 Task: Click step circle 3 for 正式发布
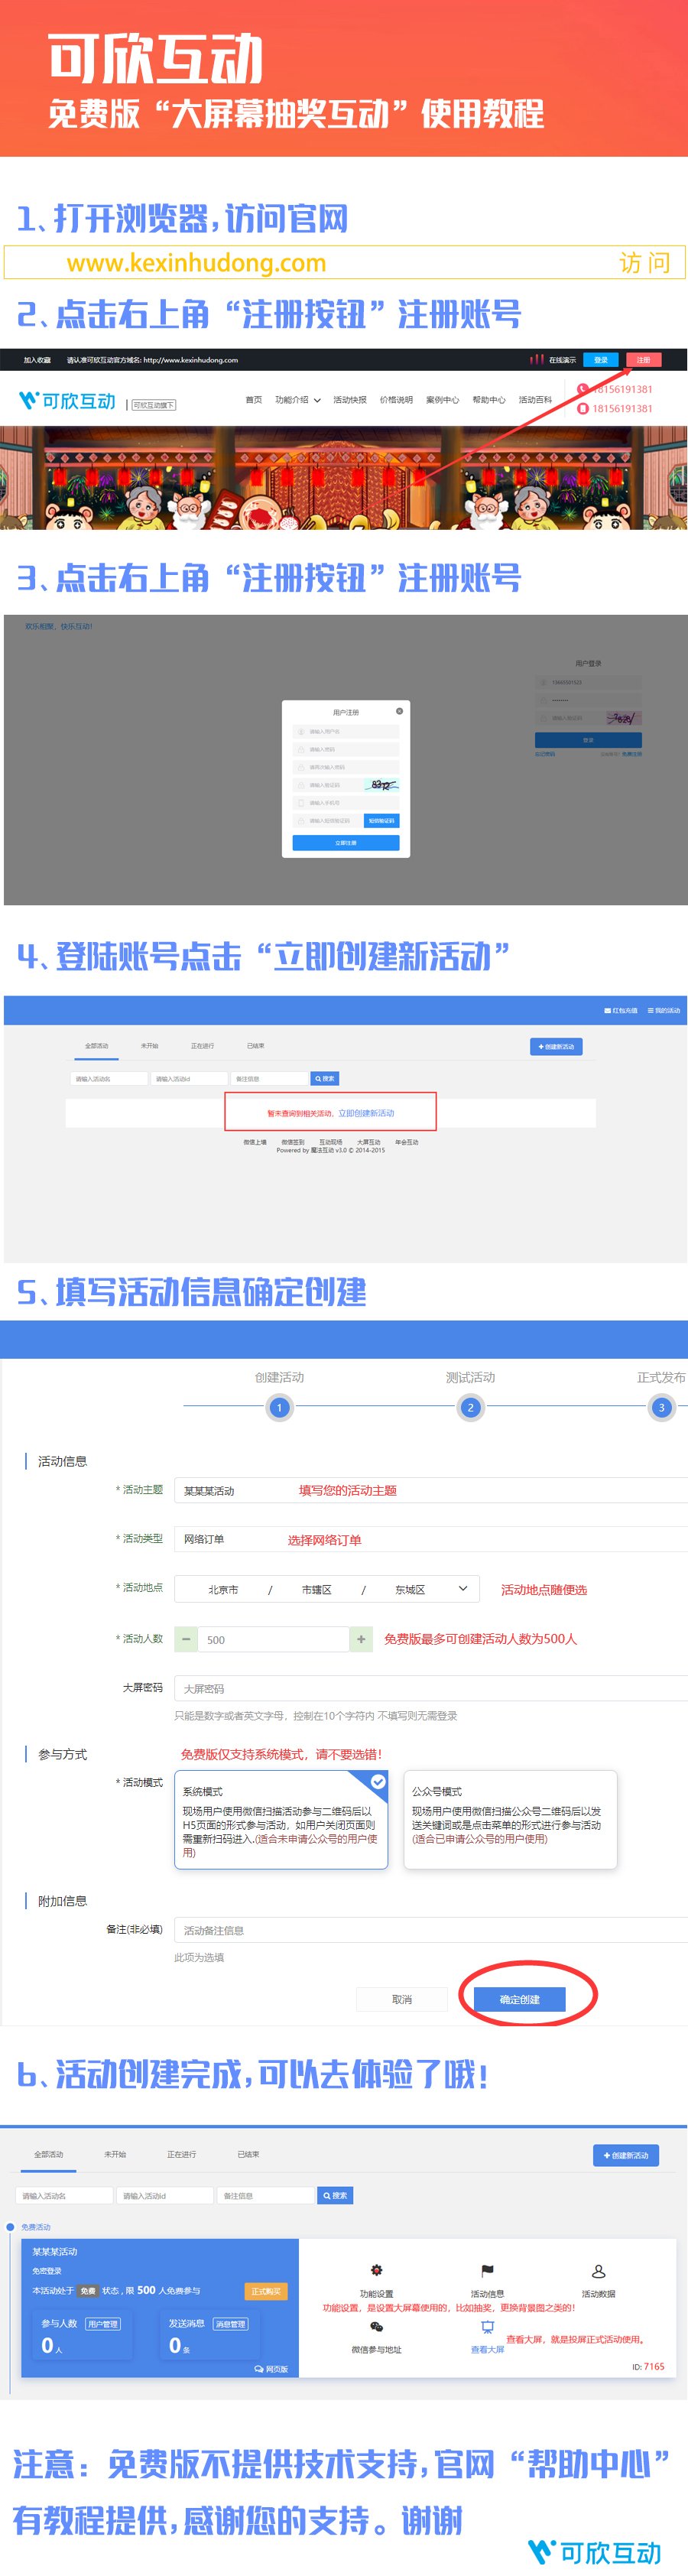tap(661, 1407)
